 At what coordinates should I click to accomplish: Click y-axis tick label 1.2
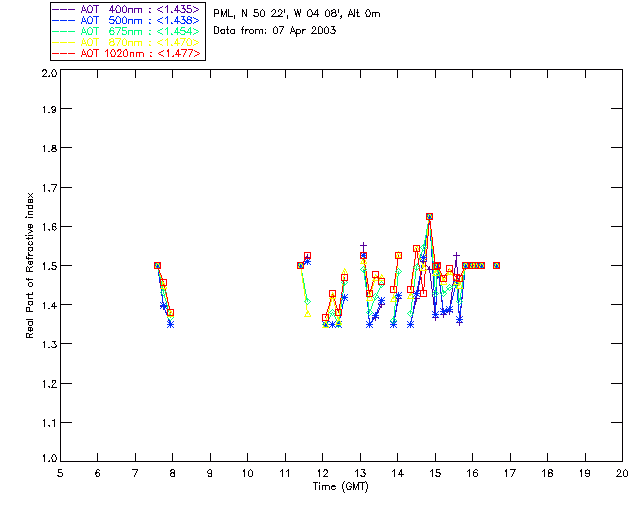(49, 384)
